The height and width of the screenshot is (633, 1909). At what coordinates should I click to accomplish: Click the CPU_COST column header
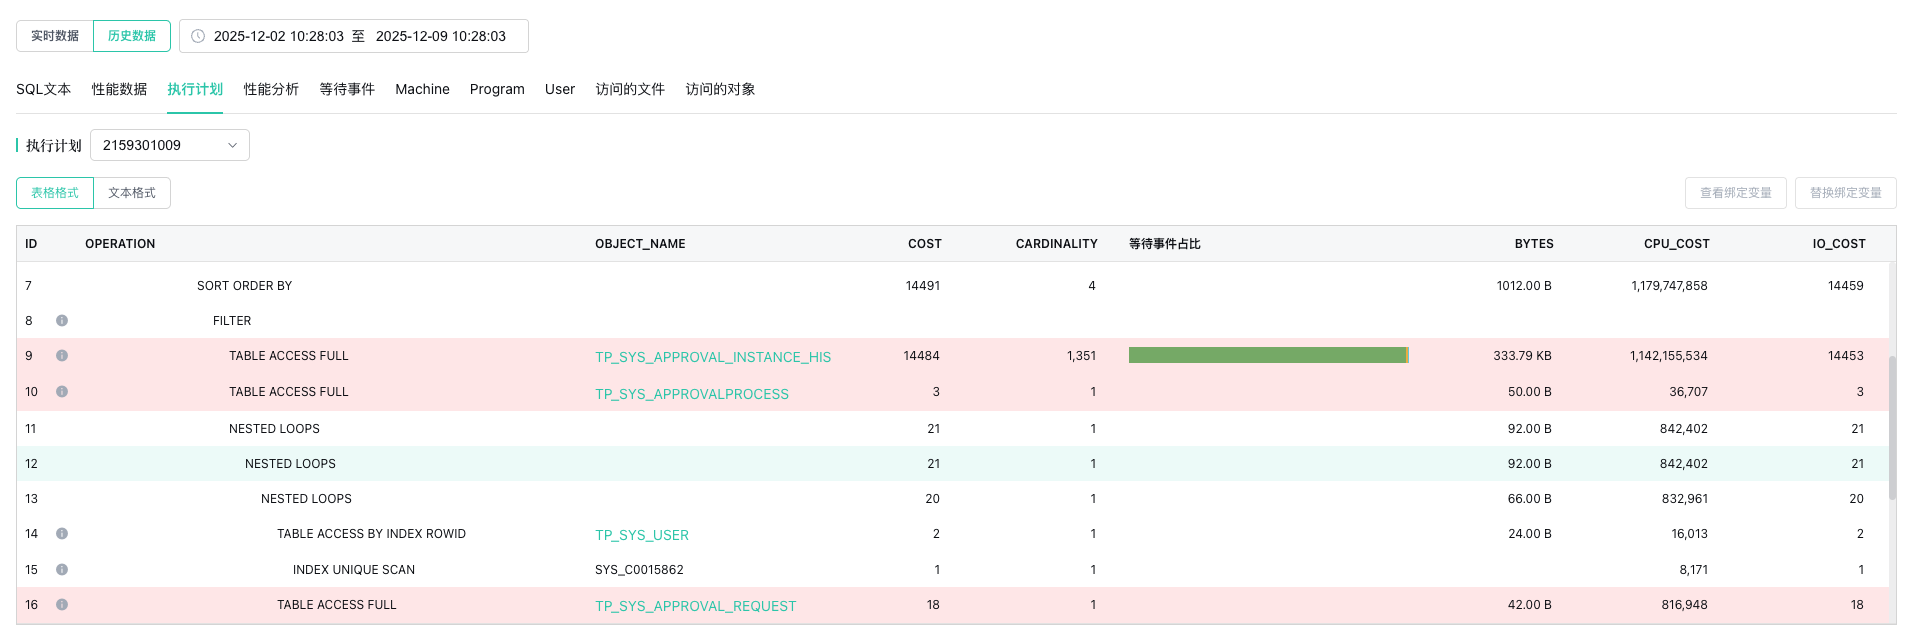[x=1677, y=244]
